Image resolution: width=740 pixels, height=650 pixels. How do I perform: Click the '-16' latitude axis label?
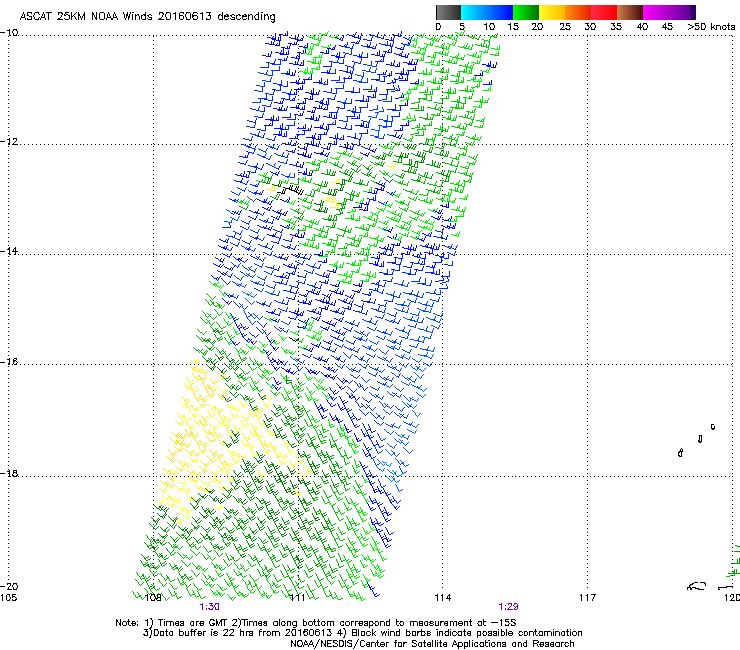tap(9, 362)
